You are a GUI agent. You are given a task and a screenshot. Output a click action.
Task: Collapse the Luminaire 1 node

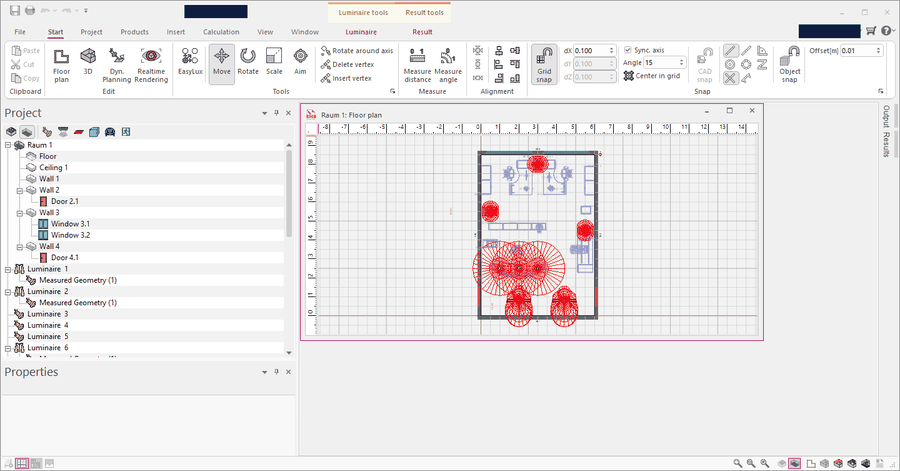tap(8, 269)
